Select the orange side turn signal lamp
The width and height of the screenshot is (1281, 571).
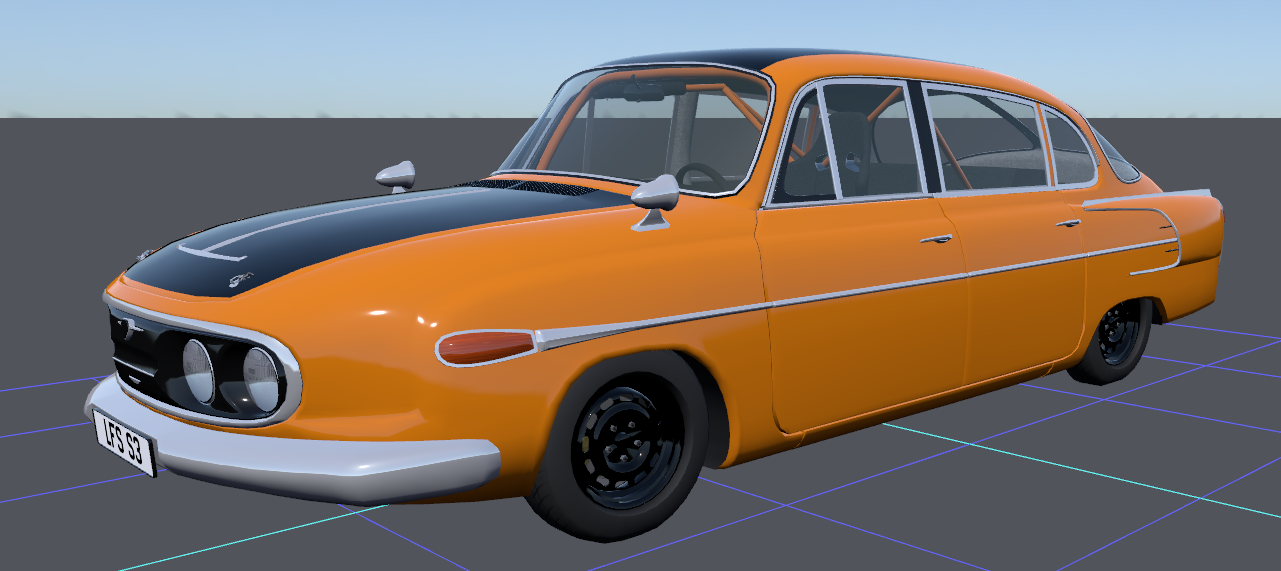(x=486, y=347)
